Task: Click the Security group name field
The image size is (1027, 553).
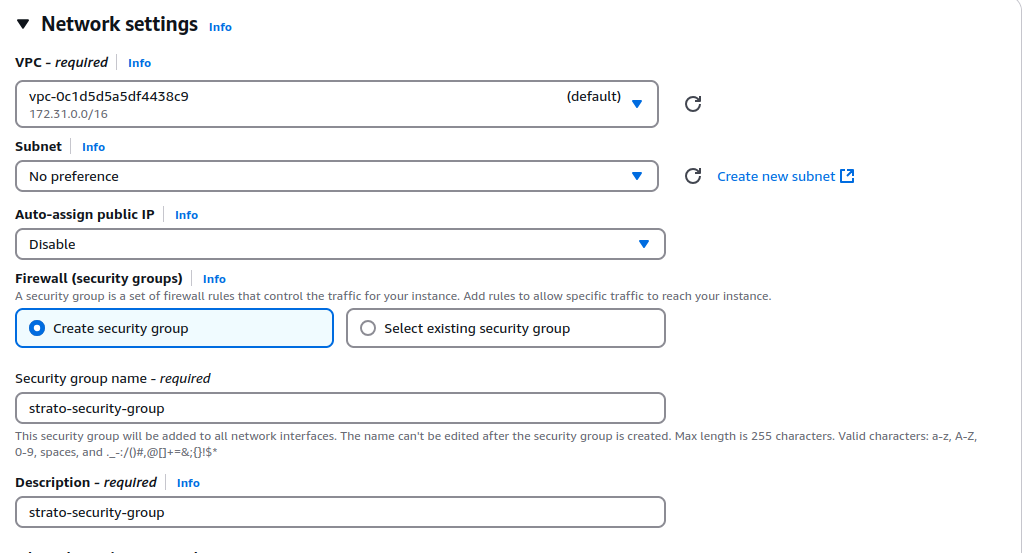Action: (x=340, y=408)
